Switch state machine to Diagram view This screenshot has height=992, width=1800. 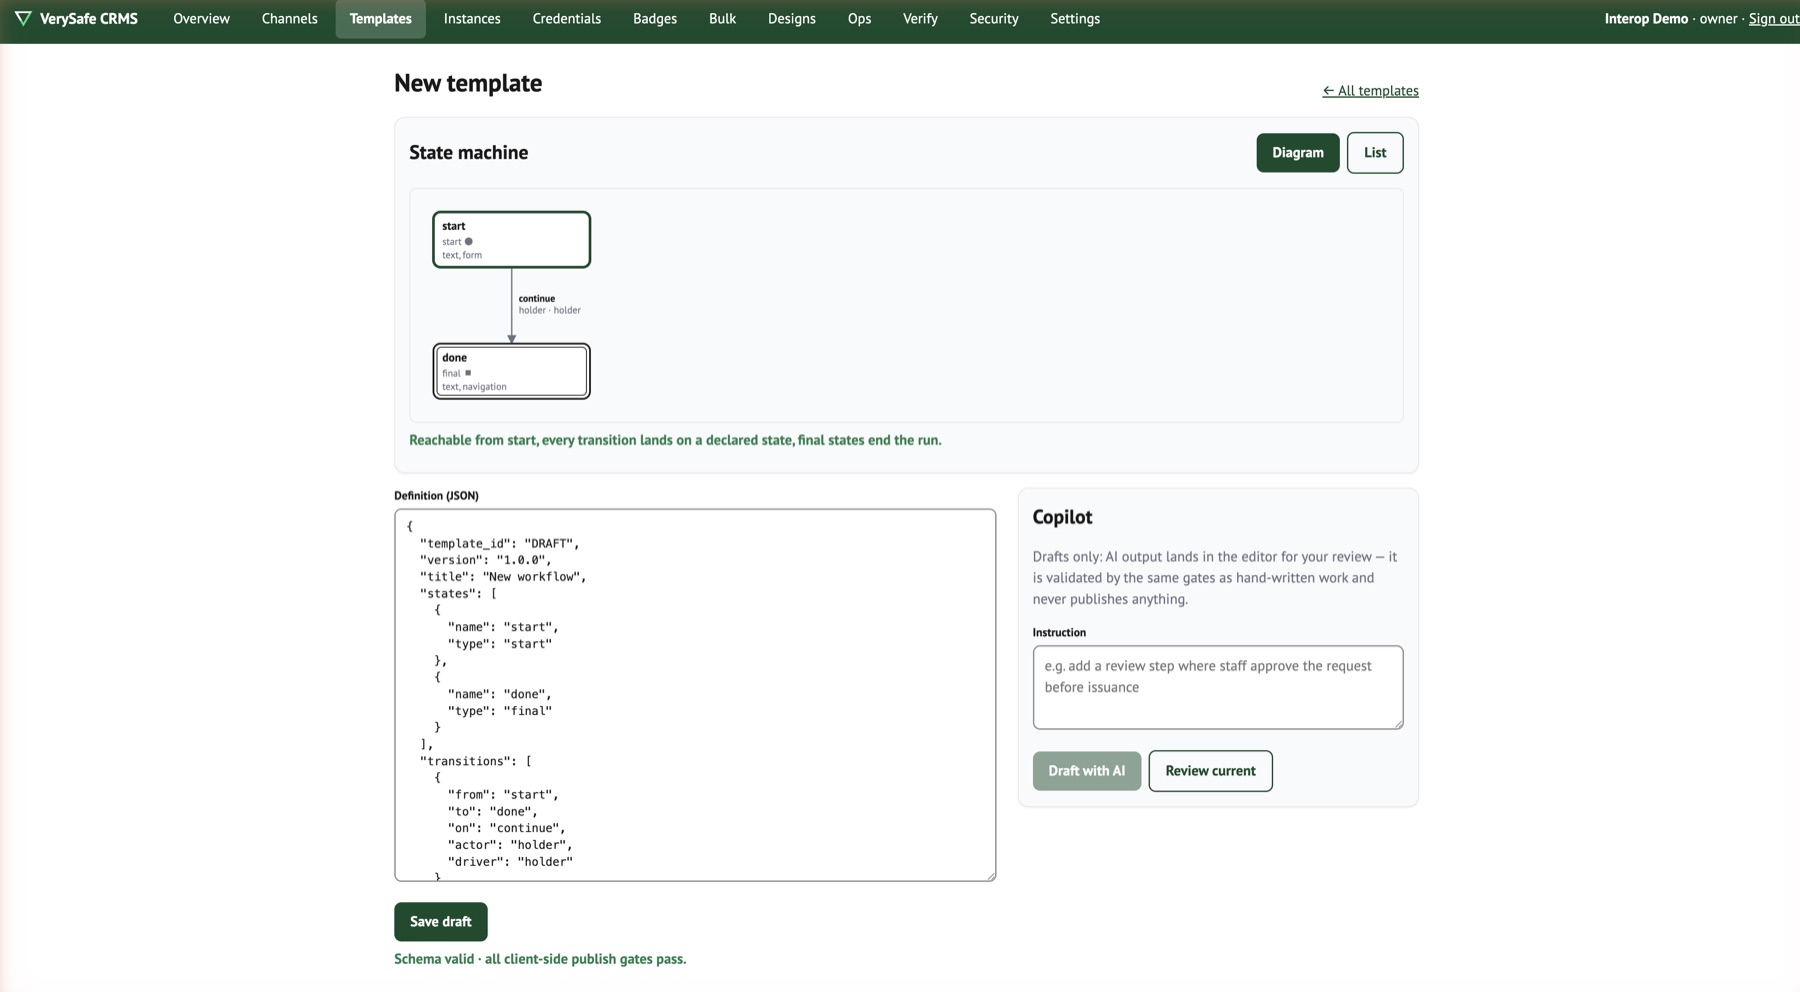pos(1297,152)
